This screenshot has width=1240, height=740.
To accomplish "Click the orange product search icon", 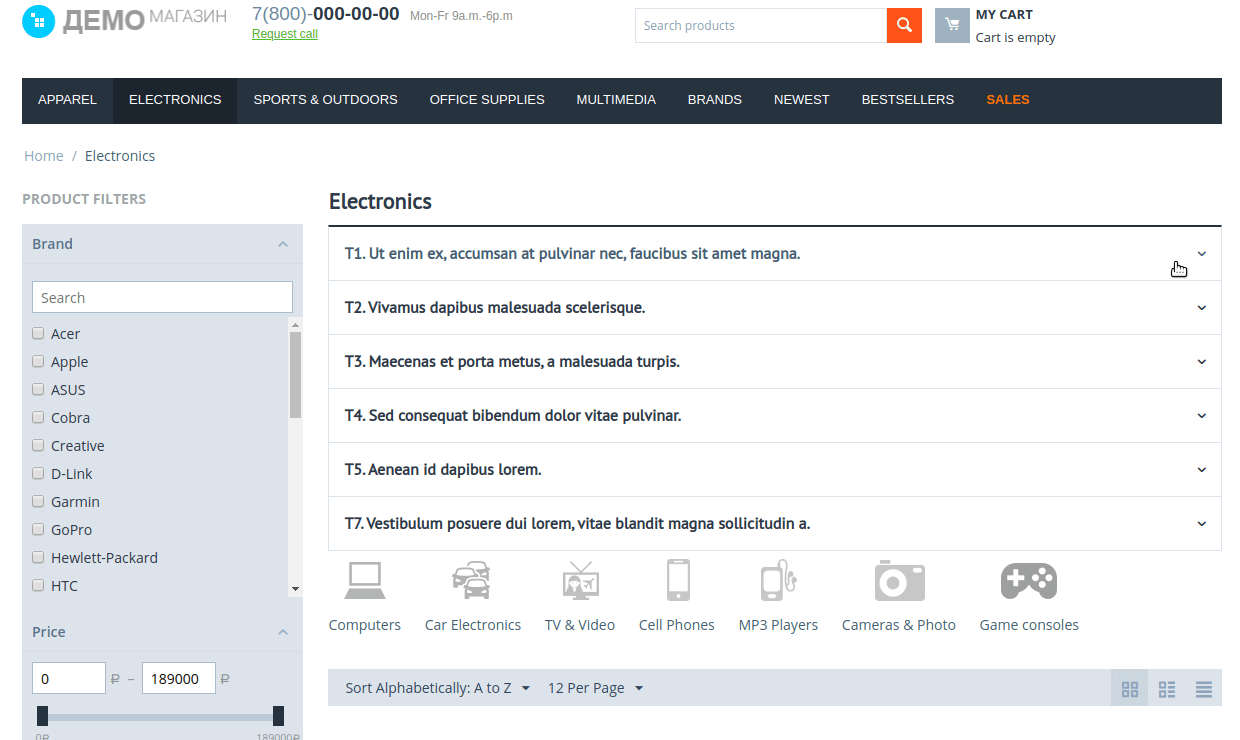I will 904,25.
